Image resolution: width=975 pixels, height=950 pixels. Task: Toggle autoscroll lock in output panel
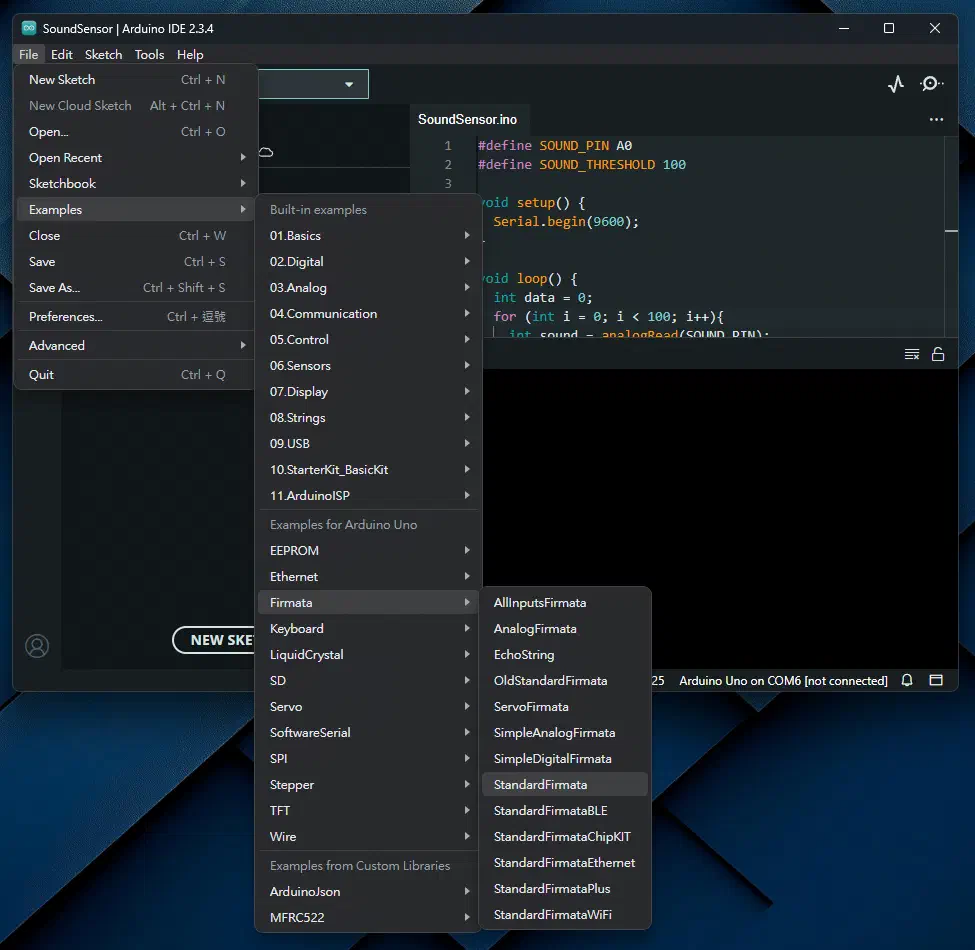tap(938, 353)
